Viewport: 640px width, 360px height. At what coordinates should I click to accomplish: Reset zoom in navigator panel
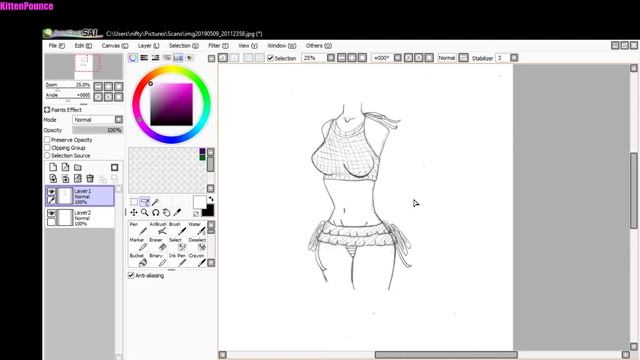(x=118, y=86)
